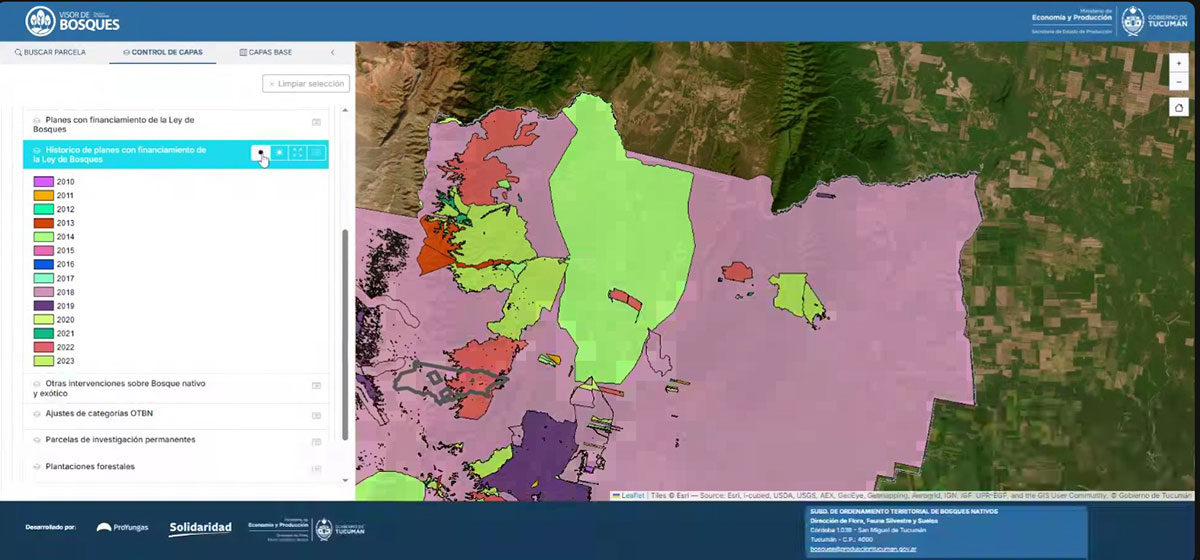Open the Capas Base tab
The image size is (1200, 560).
coord(266,52)
